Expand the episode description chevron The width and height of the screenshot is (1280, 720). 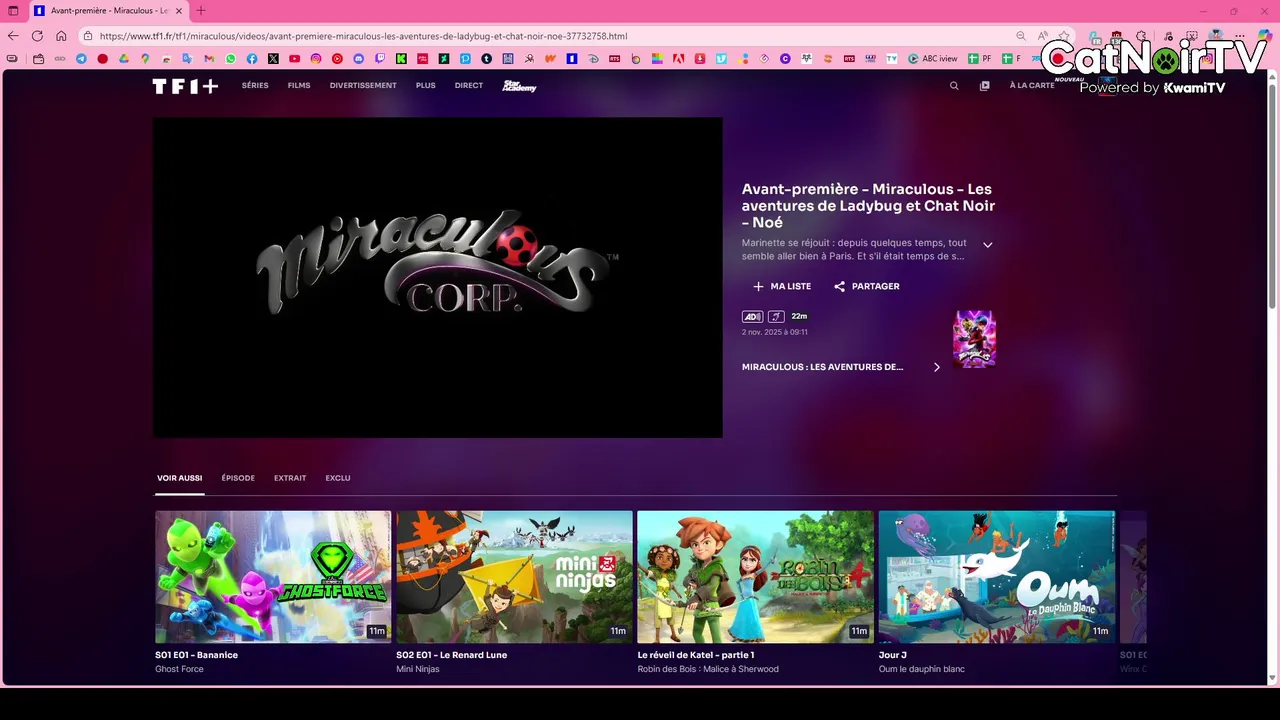pyautogui.click(x=987, y=245)
